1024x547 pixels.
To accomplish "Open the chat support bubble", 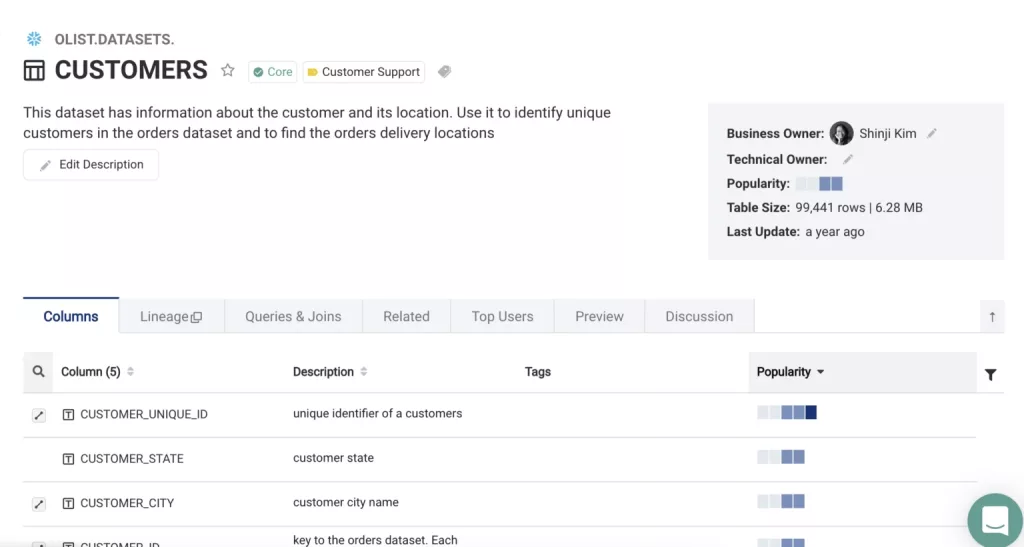I will pyautogui.click(x=995, y=520).
